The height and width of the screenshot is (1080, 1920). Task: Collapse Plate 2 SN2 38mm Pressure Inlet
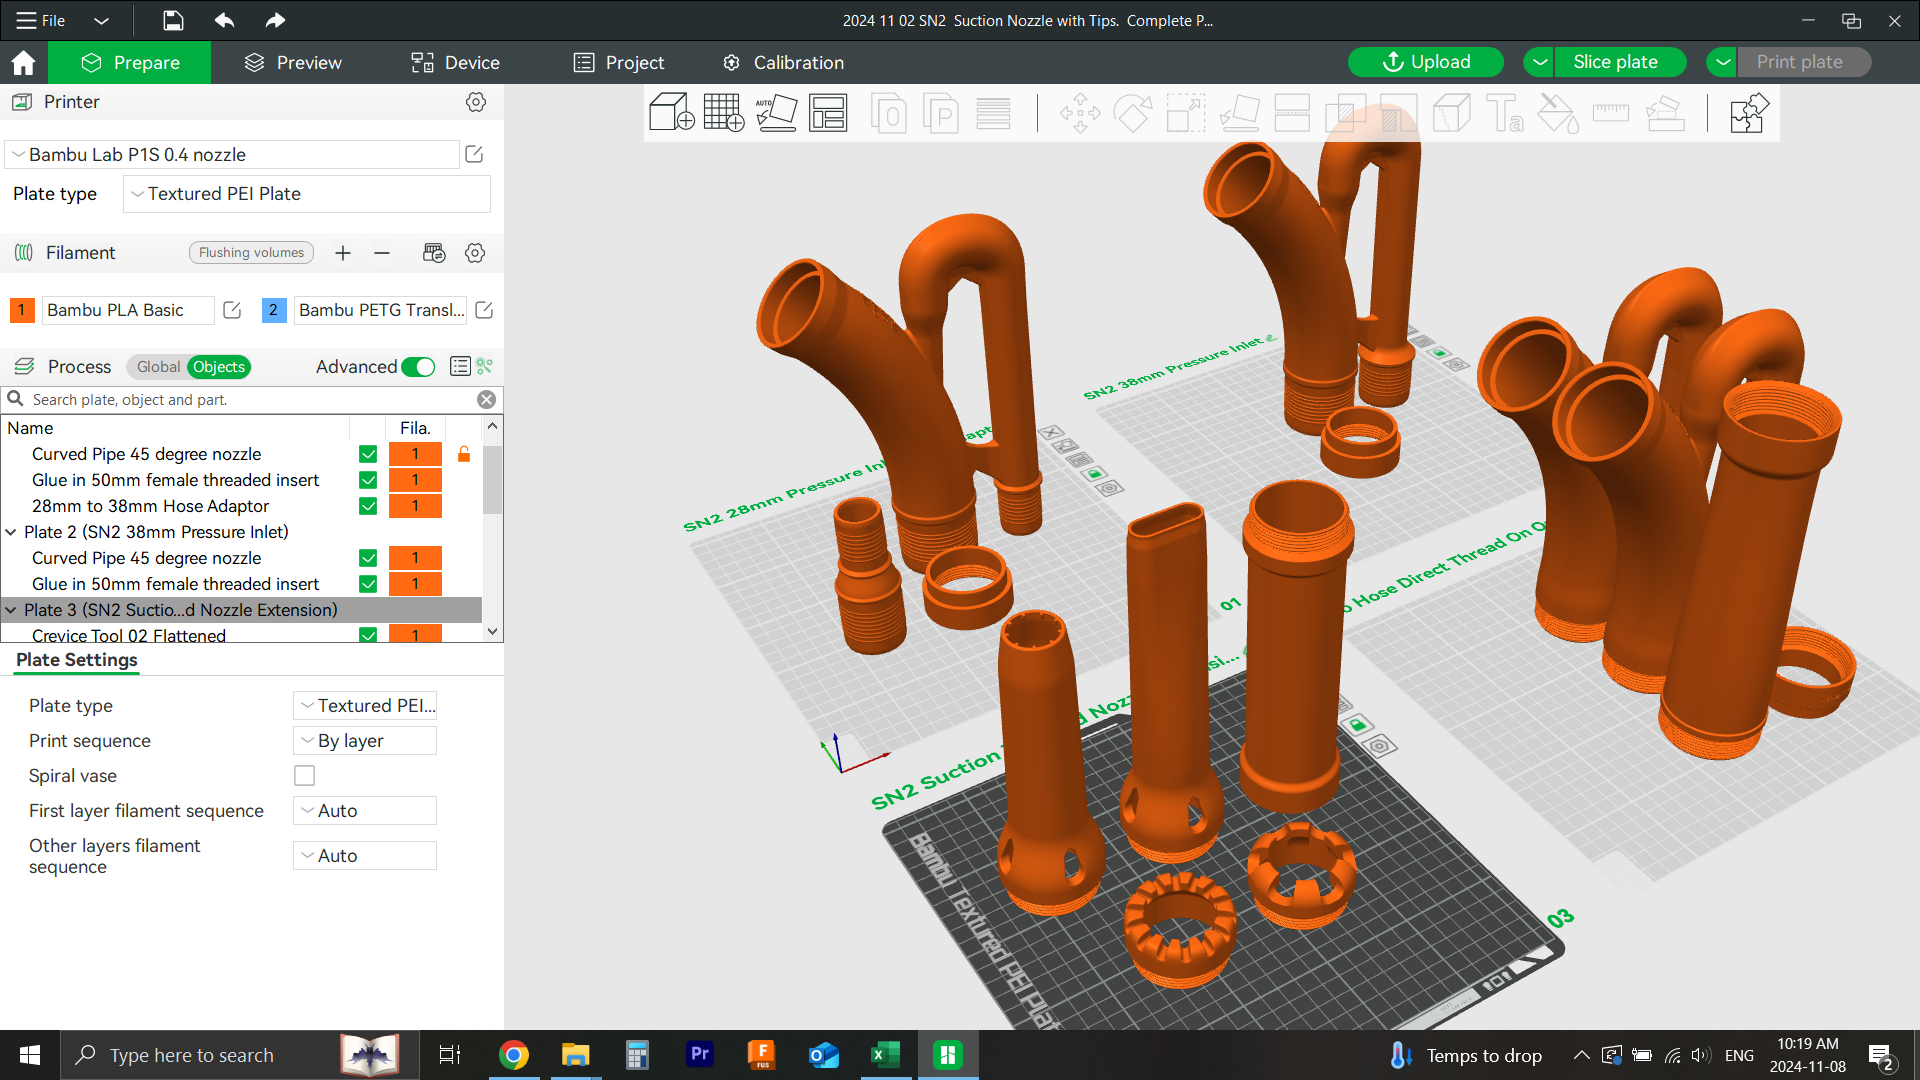(x=11, y=532)
